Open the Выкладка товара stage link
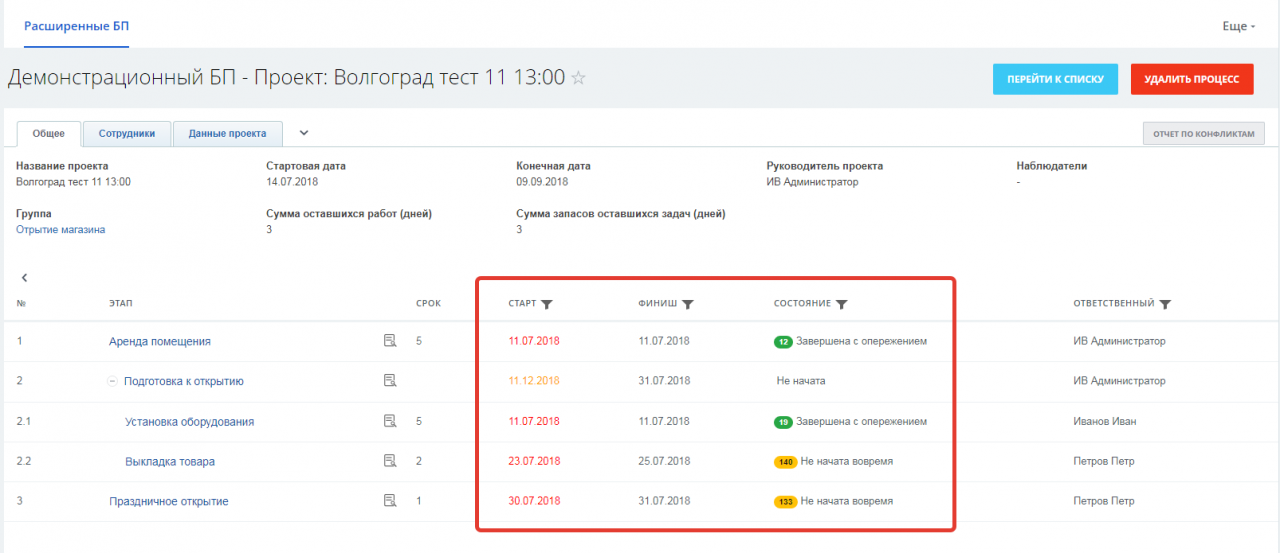The width and height of the screenshot is (1280, 553). tap(170, 462)
